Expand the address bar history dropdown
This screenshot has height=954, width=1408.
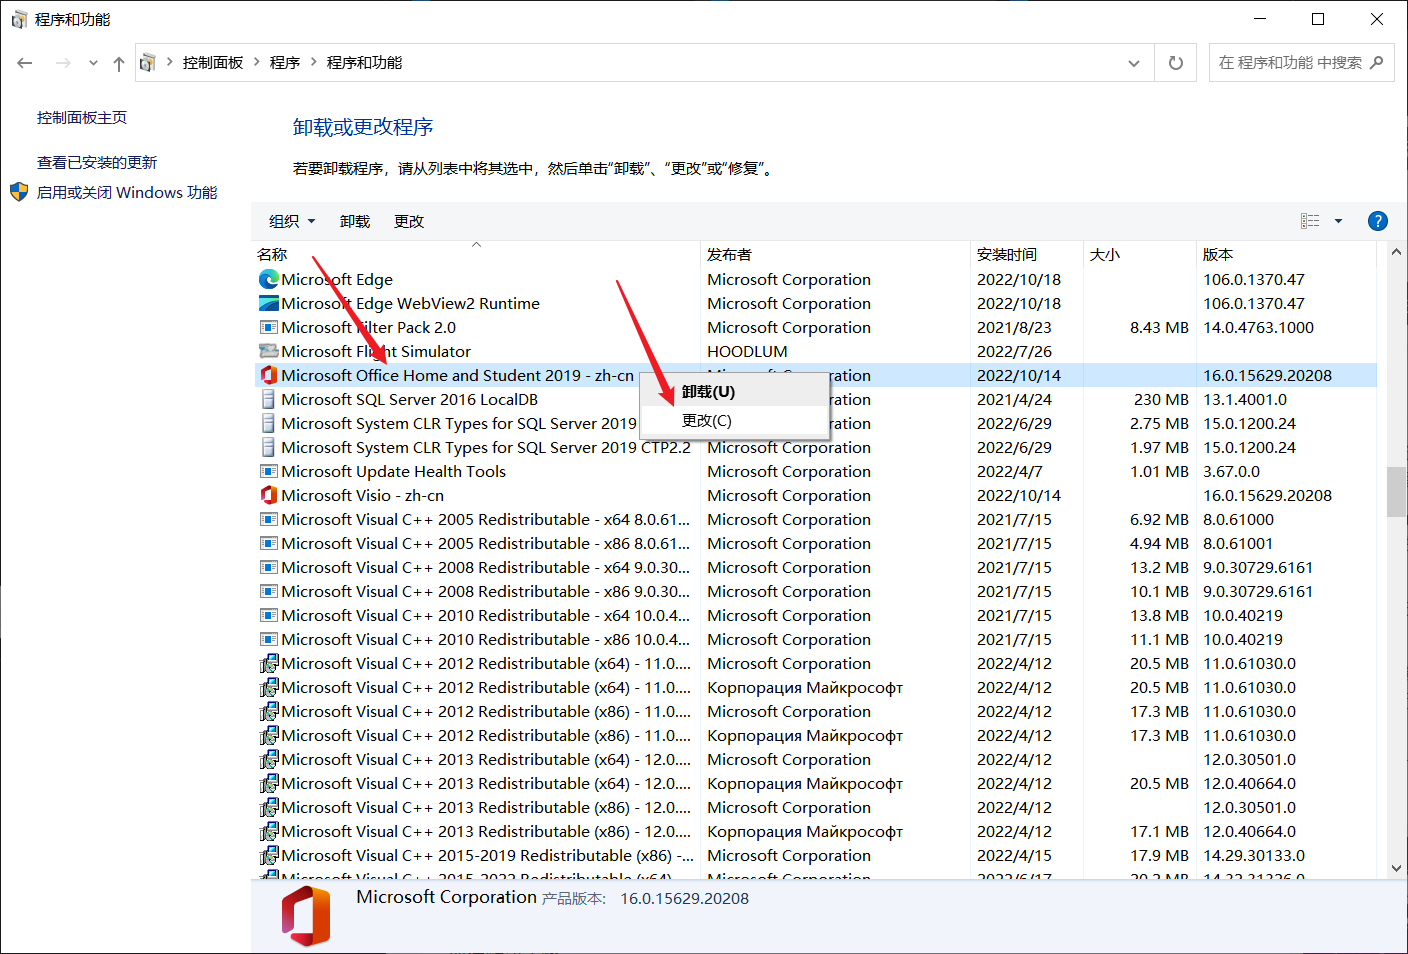click(x=1134, y=63)
